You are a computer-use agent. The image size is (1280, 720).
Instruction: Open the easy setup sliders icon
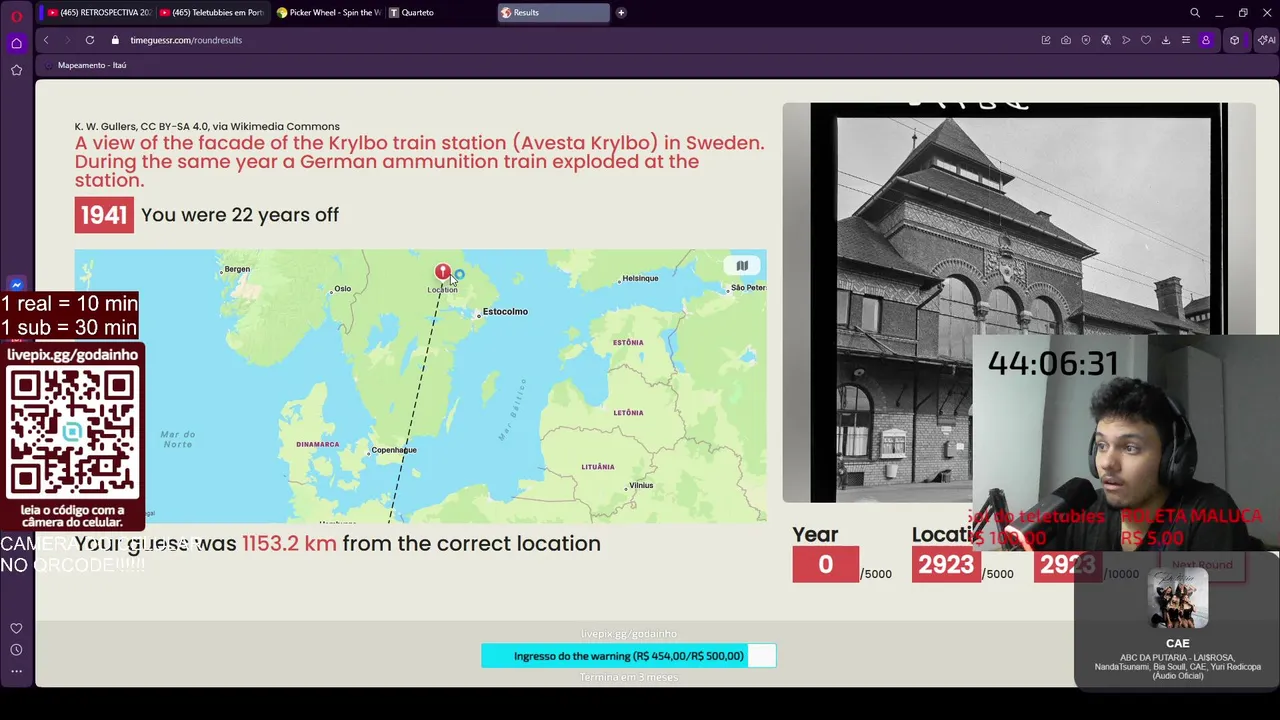tap(1186, 40)
